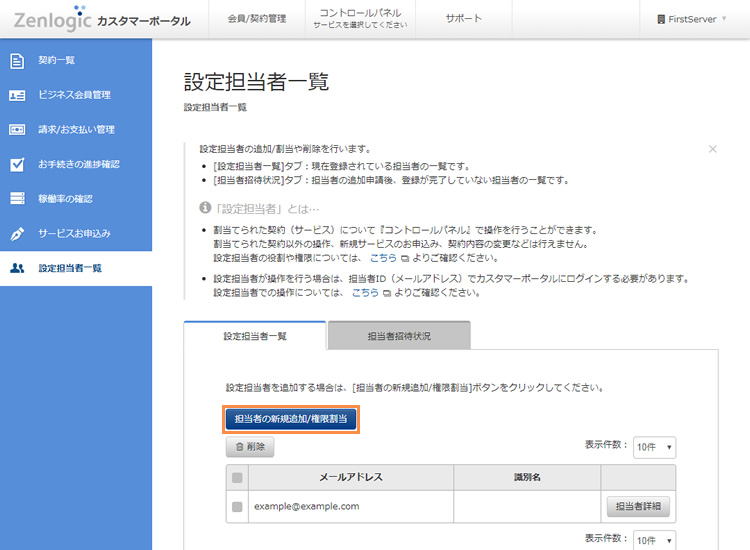Click the 契約一覧 document icon in sidebar
Screen dimensions: 750x550
[x=17, y=60]
